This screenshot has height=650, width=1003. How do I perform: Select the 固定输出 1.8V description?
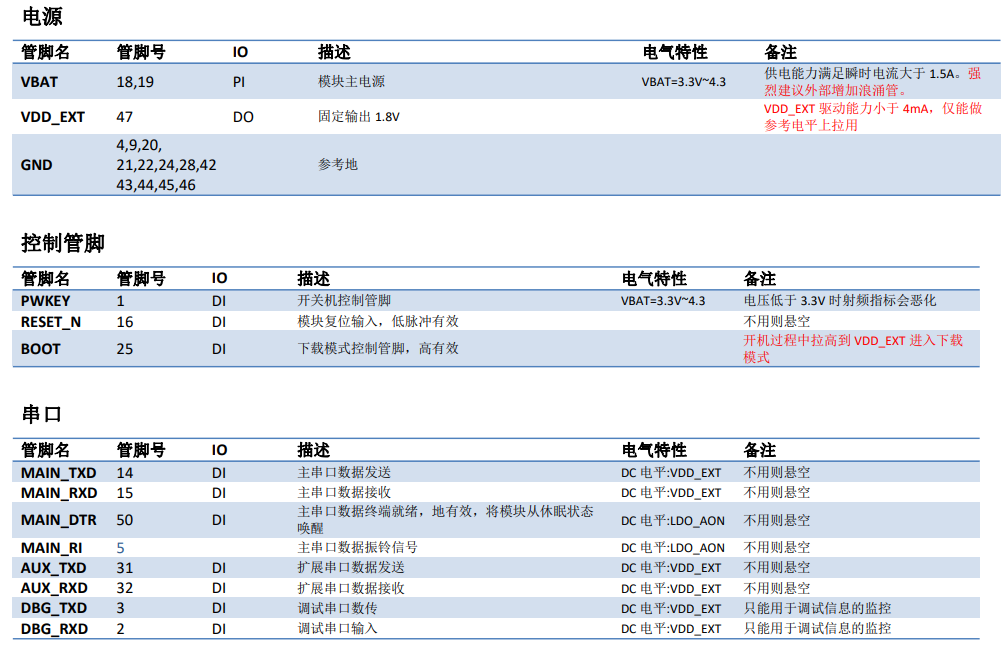click(359, 116)
